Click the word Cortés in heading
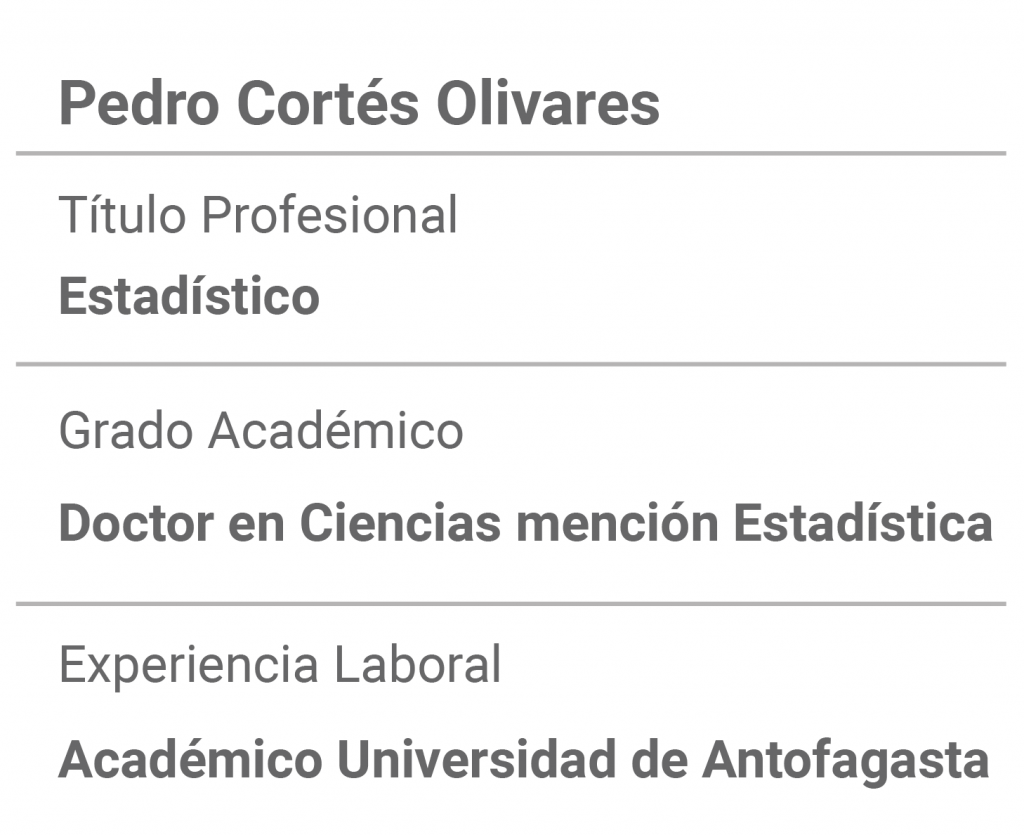This screenshot has height=835, width=1024. click(327, 103)
